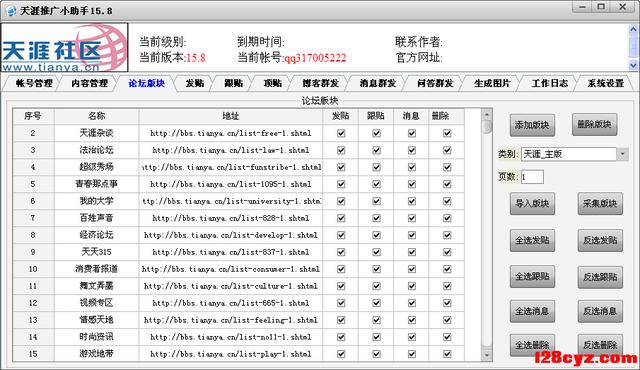Click the 删除 column header
This screenshot has height=370, width=640.
[447, 116]
